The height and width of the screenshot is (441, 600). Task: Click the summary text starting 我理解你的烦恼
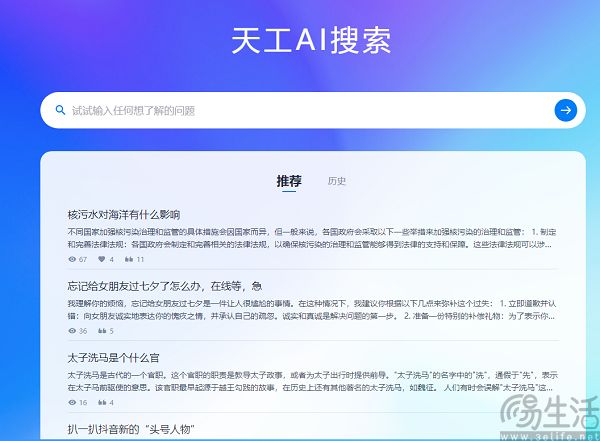click(x=312, y=310)
